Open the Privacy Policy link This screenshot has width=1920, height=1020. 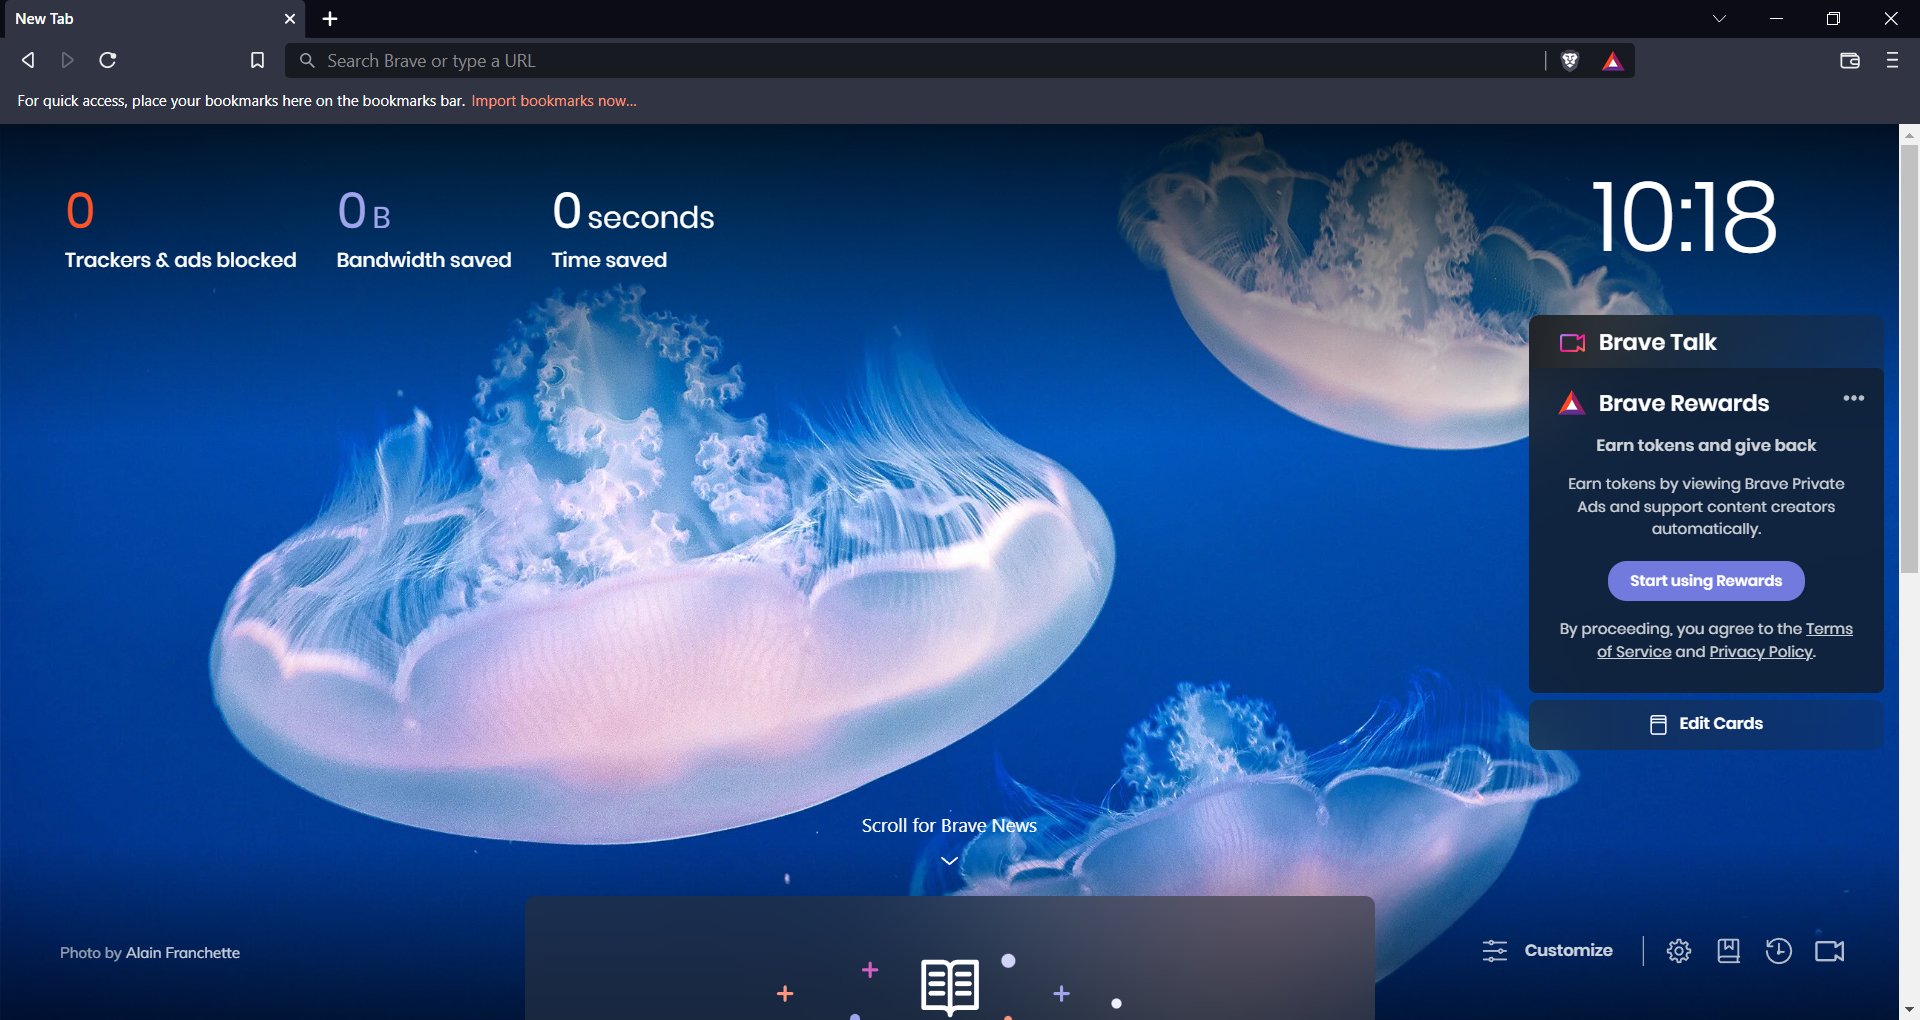click(x=1760, y=652)
